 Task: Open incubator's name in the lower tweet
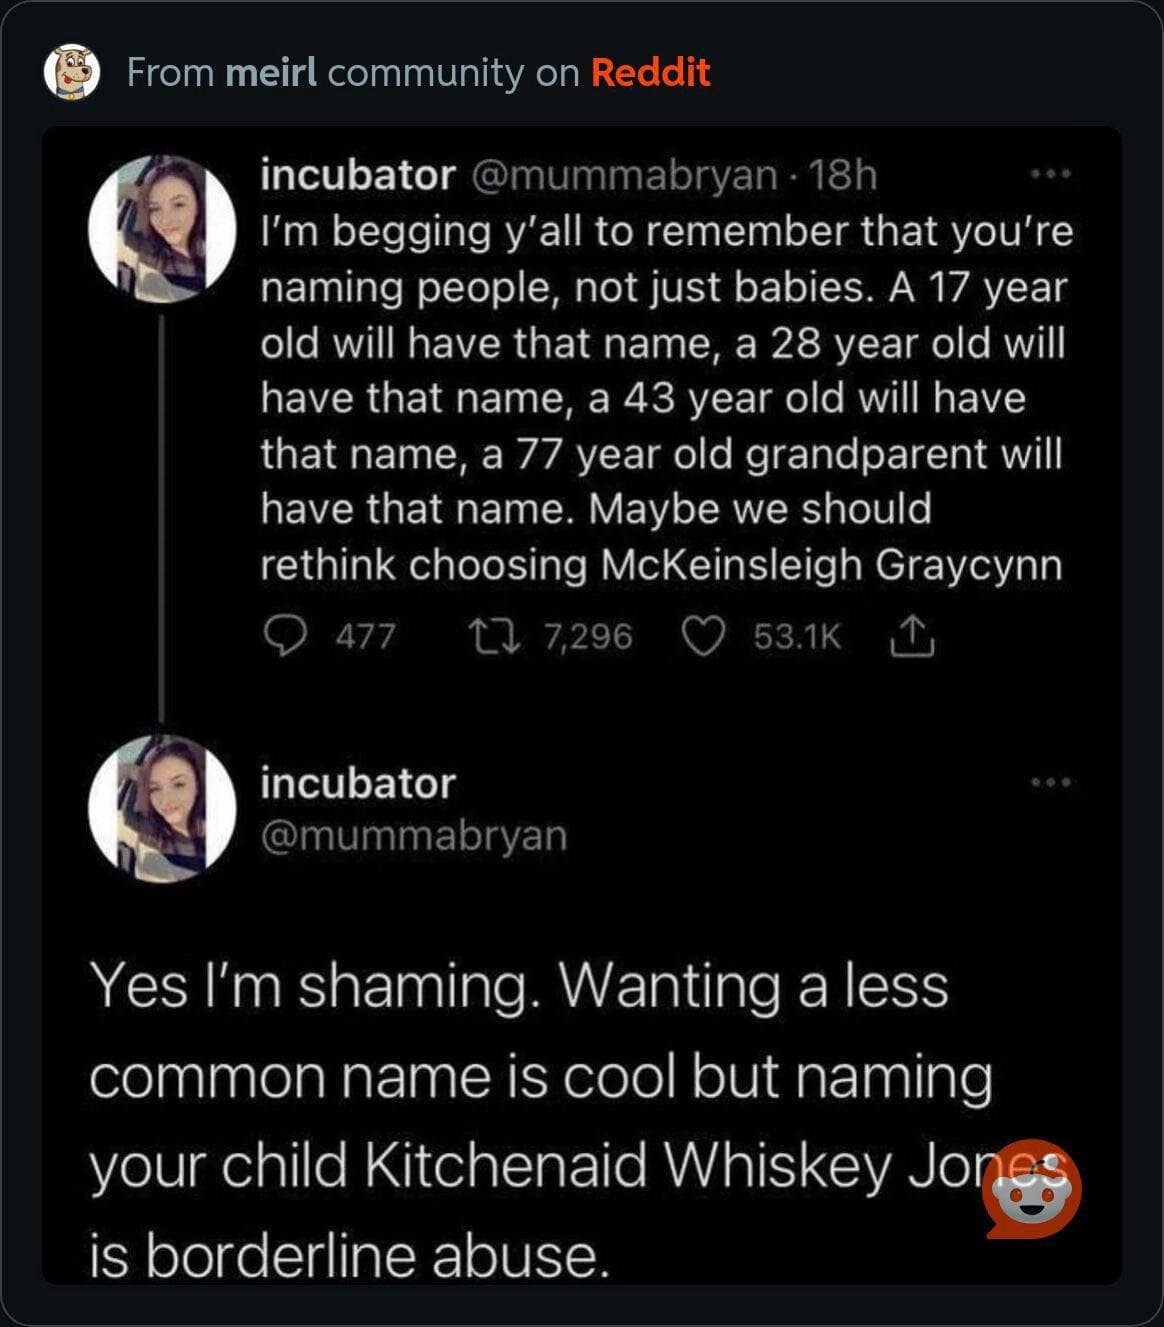[x=357, y=783]
